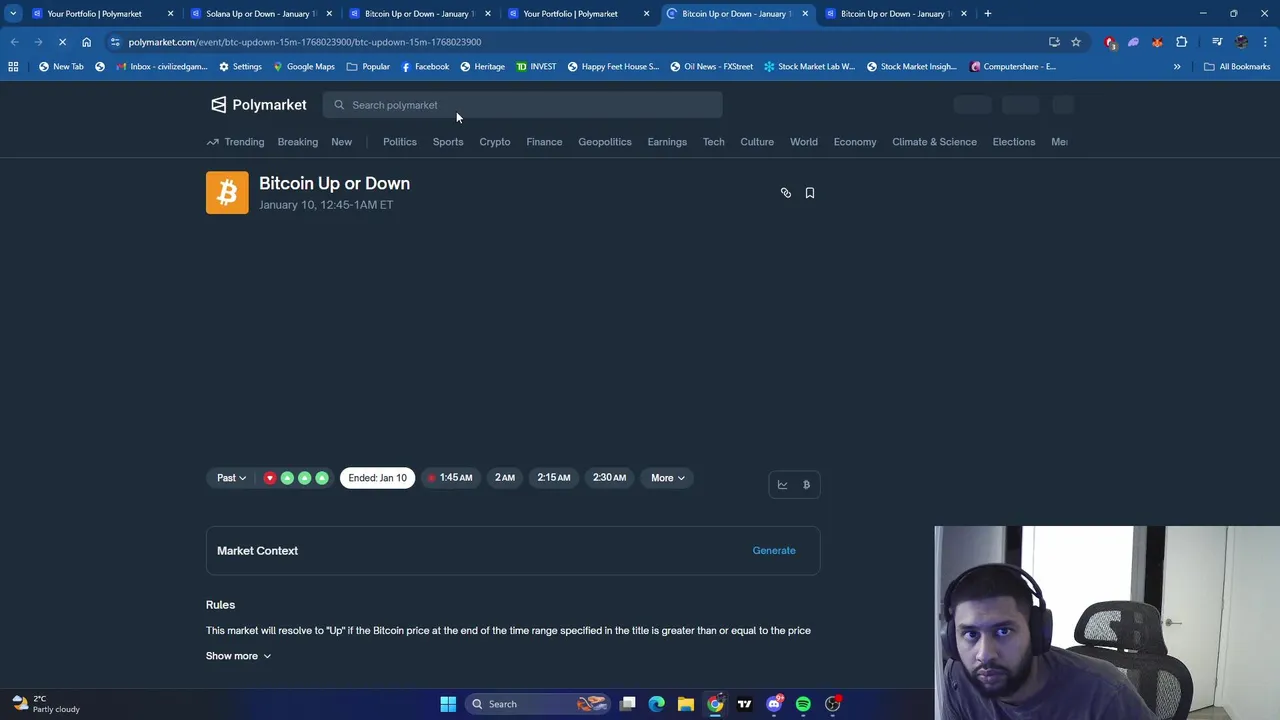Viewport: 1280px width, 720px height.
Task: Open the Past markets dropdown
Action: point(232,478)
